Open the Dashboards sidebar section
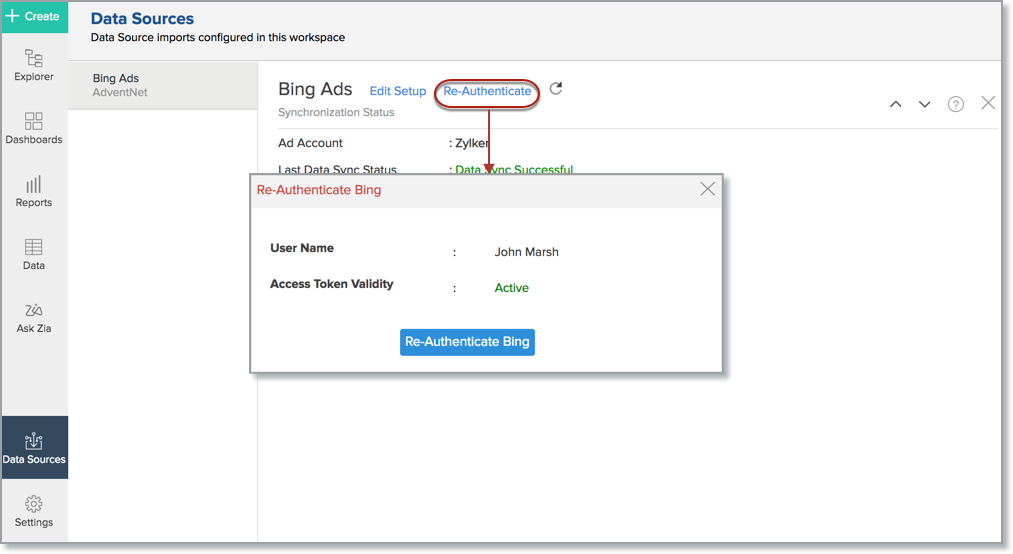1013x554 pixels. [x=34, y=128]
